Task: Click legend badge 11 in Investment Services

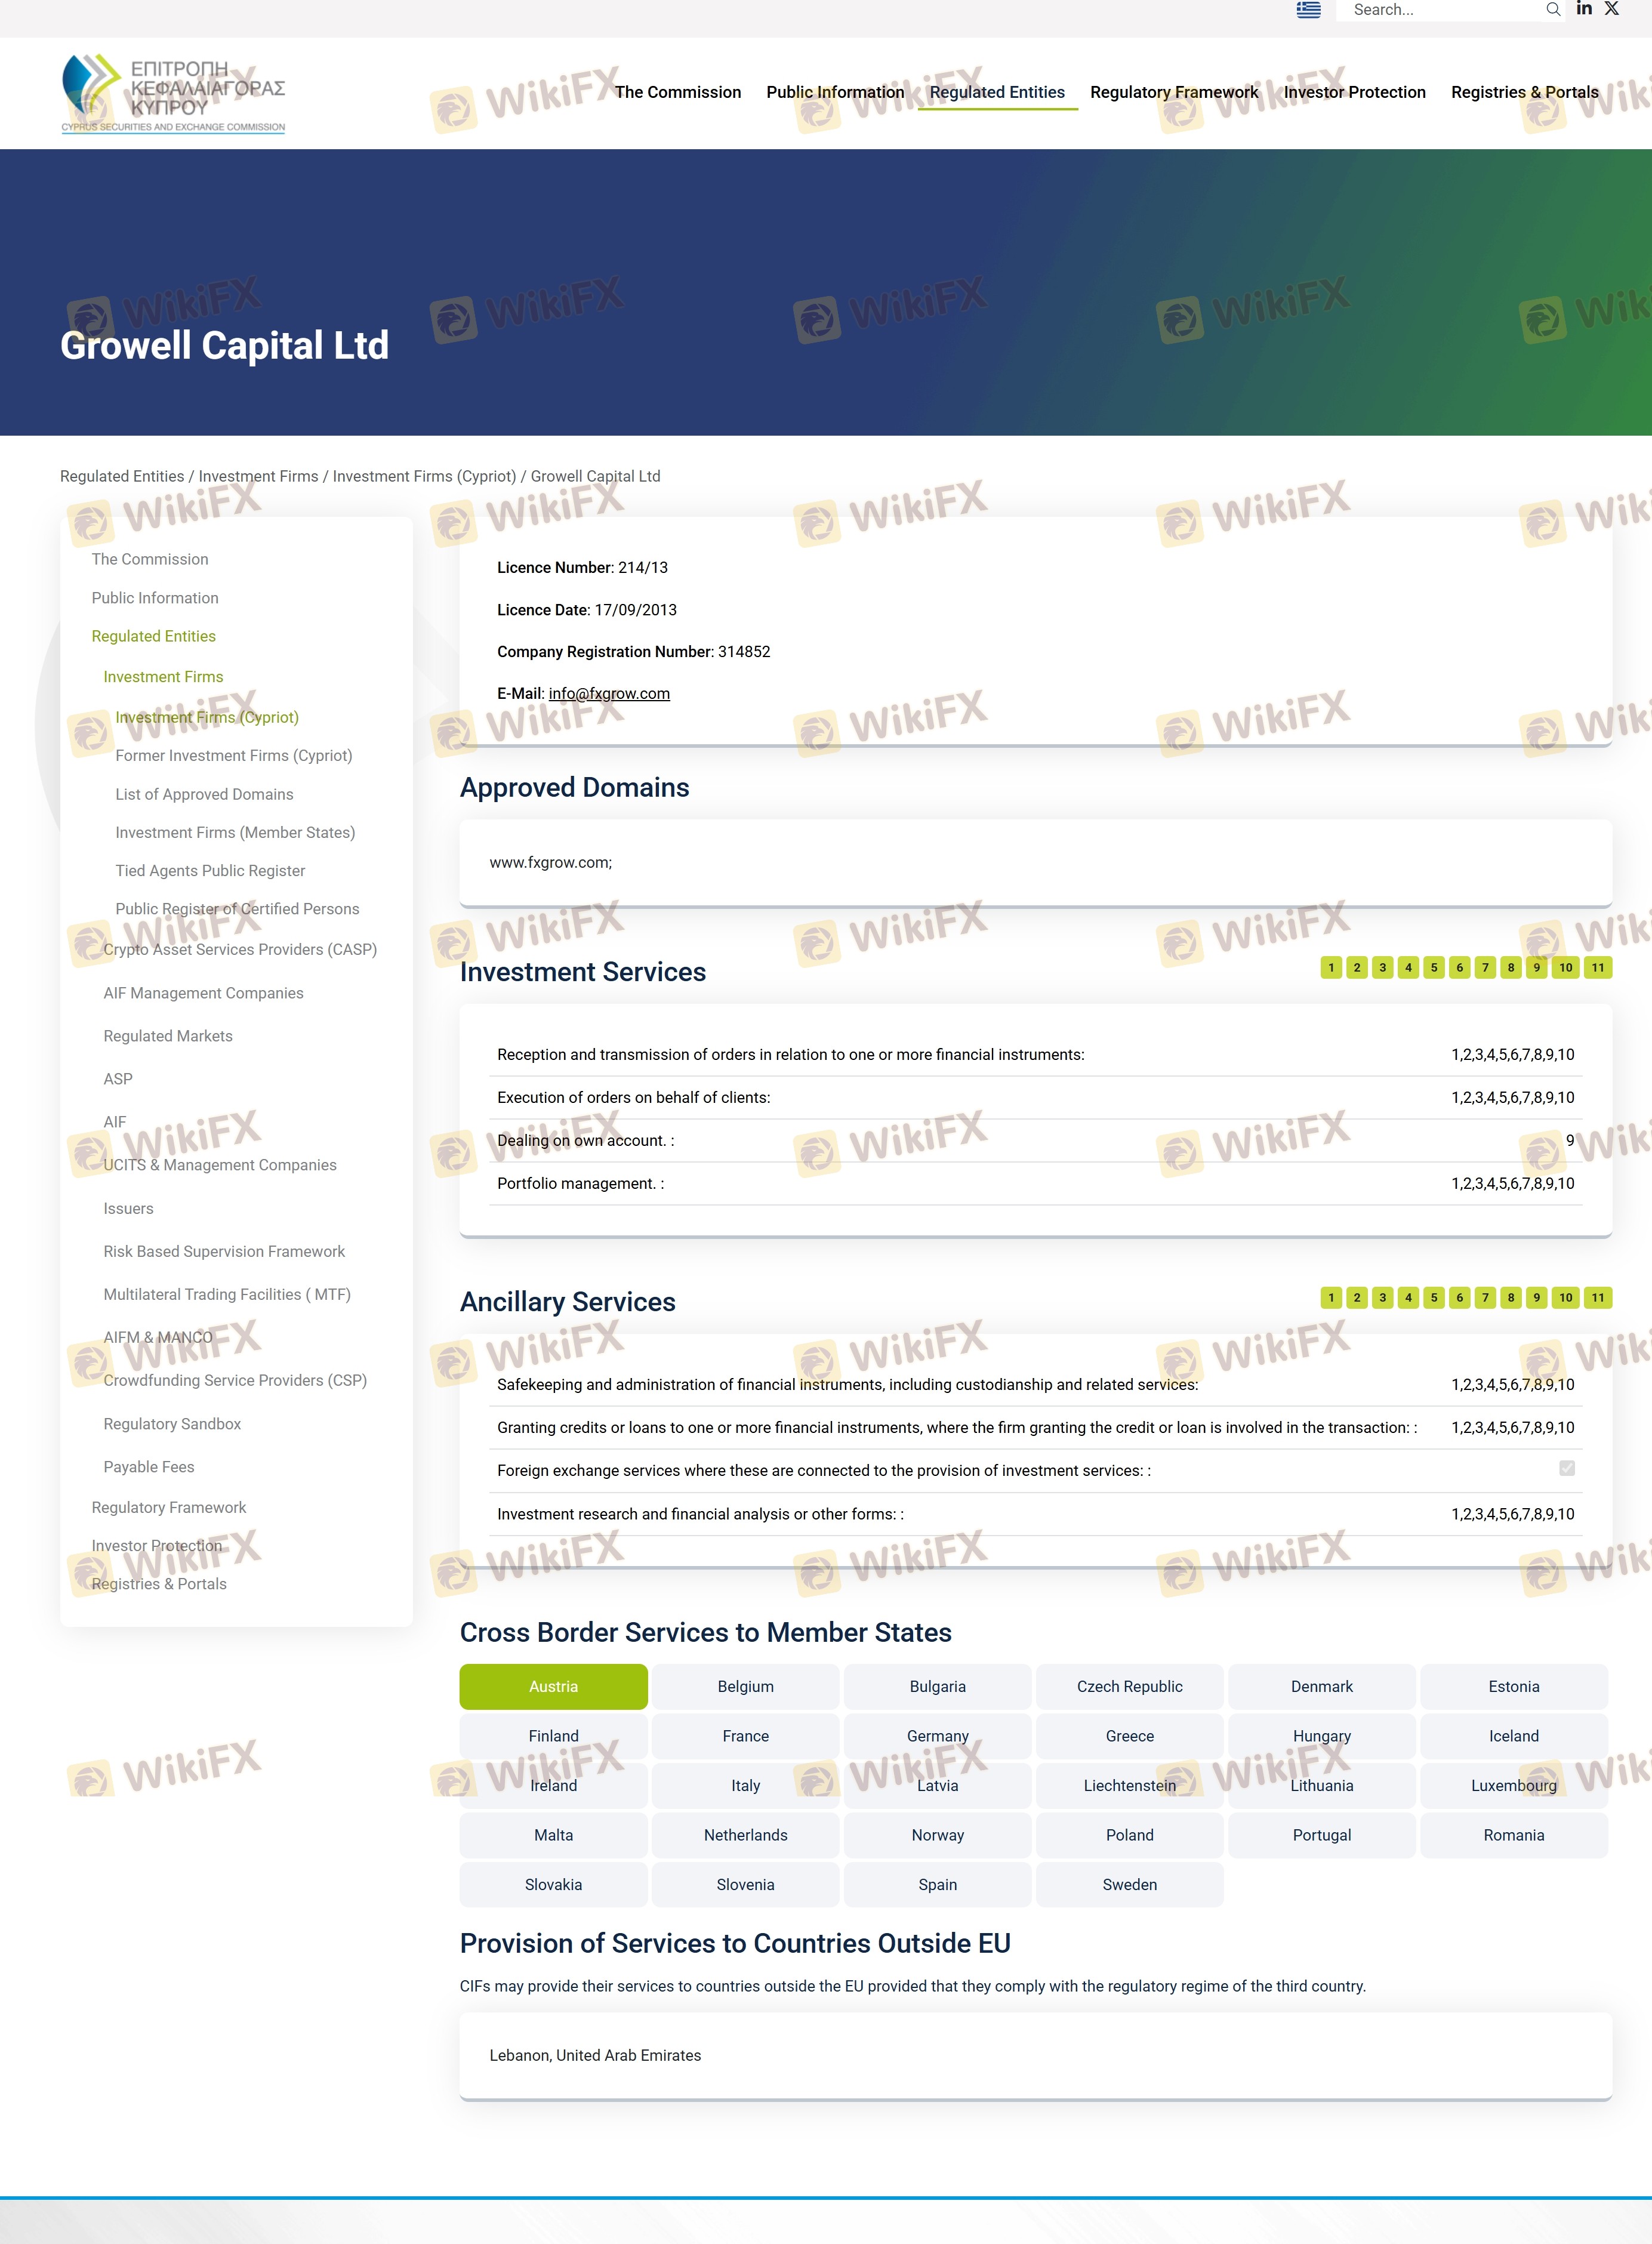Action: click(x=1597, y=967)
